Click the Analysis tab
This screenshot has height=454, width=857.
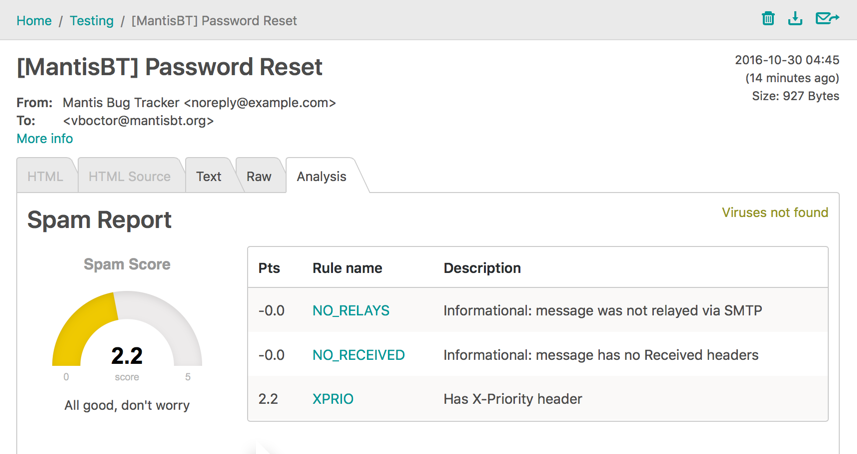(321, 176)
